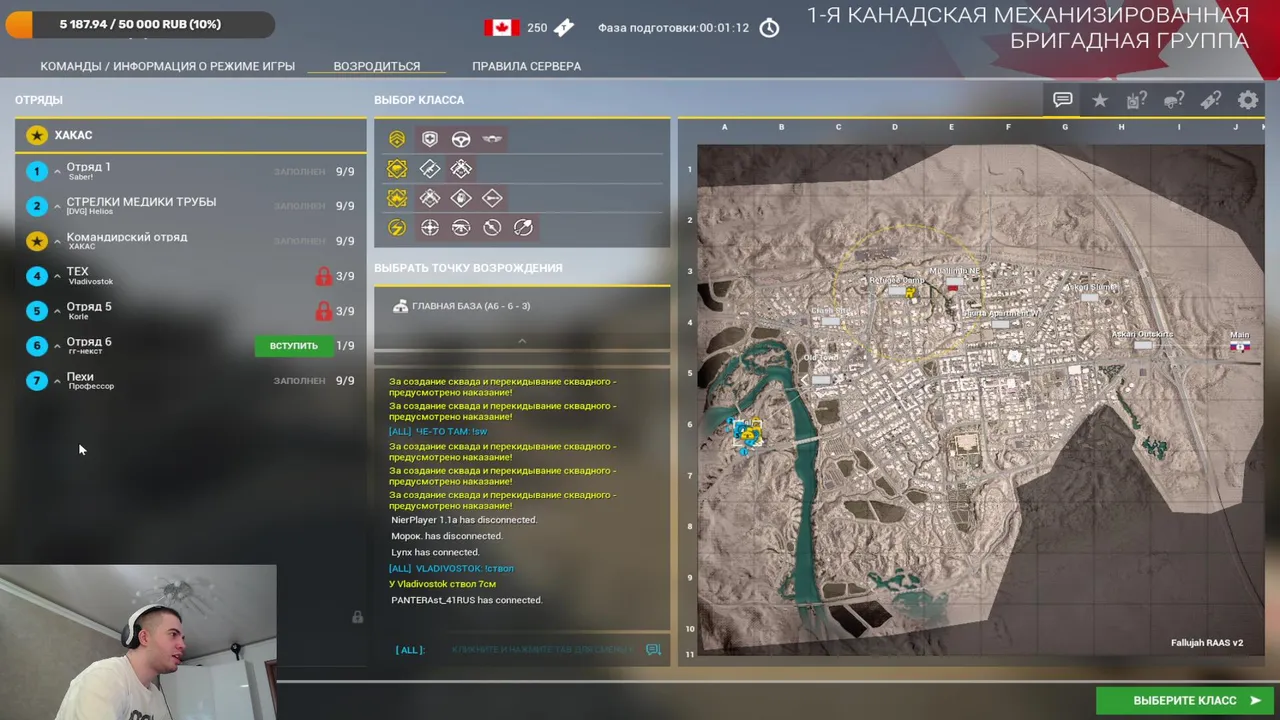The image size is (1280, 720).
Task: Click the orange donation progress bar
Action: pos(140,24)
